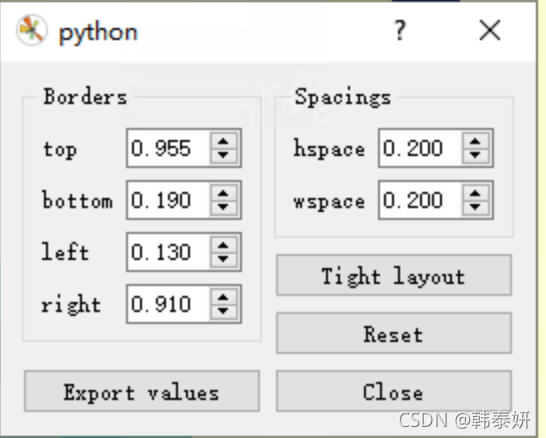Click the 'right' label
Viewport: 546px width, 438px height.
click(x=71, y=305)
